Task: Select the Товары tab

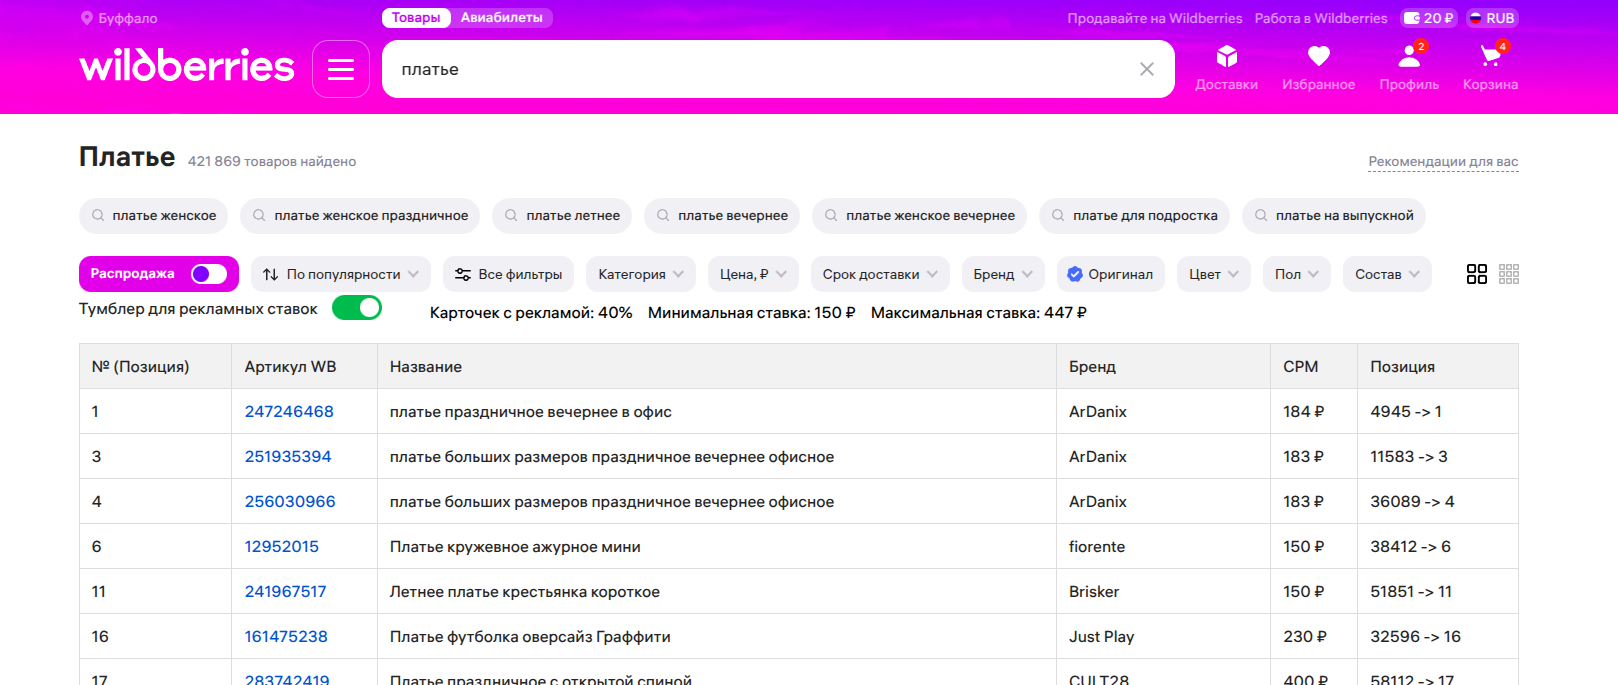Action: 416,18
